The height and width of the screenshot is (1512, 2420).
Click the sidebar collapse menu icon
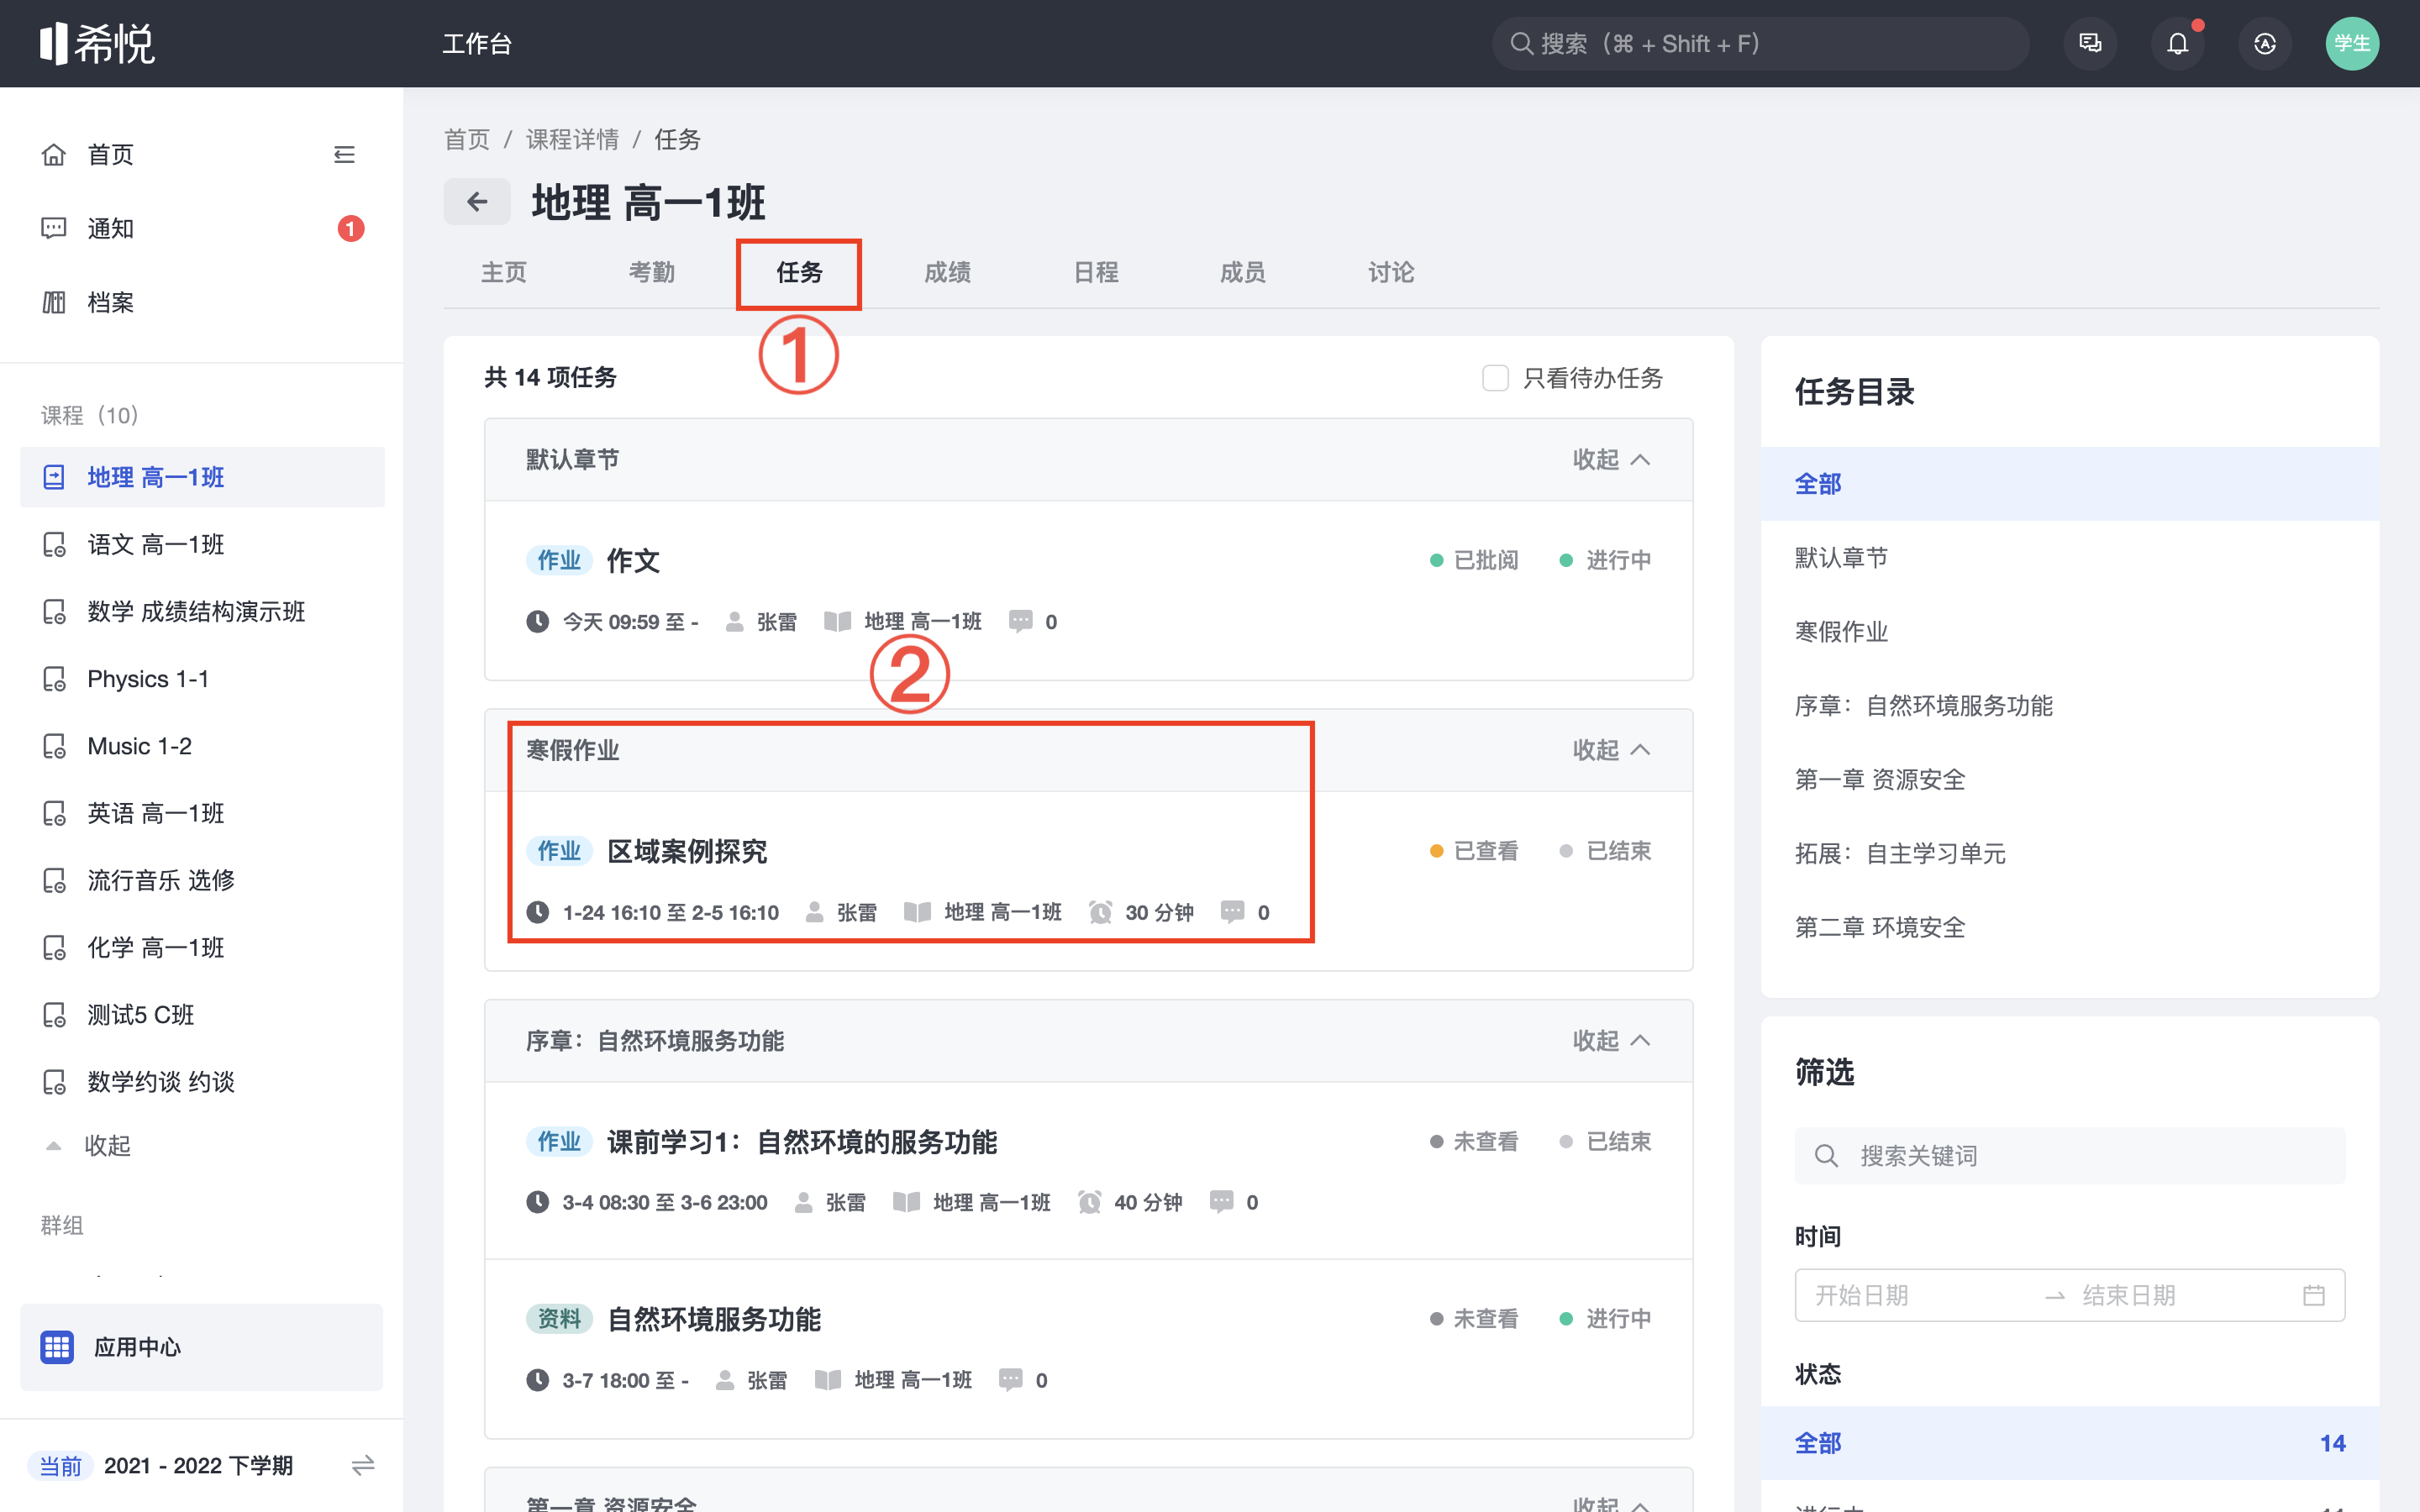pyautogui.click(x=344, y=154)
